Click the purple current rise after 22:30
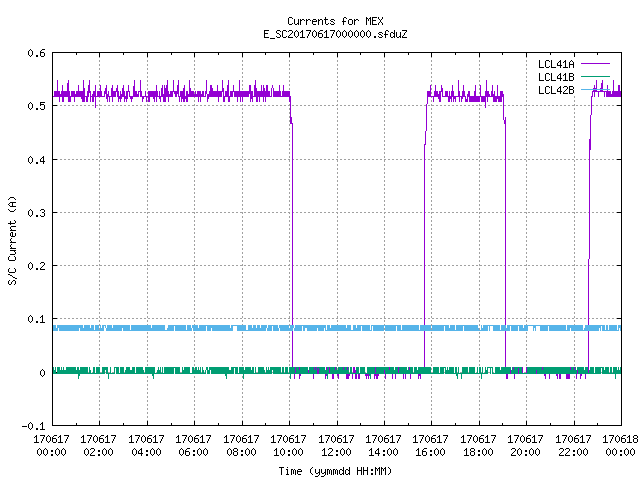 tap(589, 245)
